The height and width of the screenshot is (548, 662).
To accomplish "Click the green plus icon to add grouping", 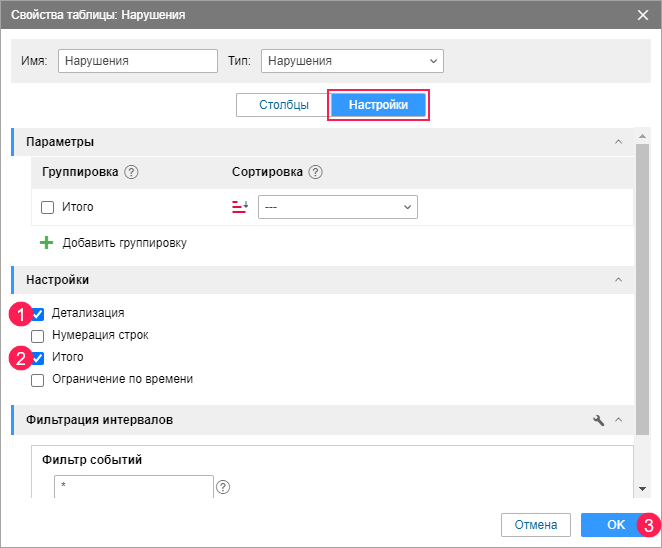I will [x=46, y=242].
